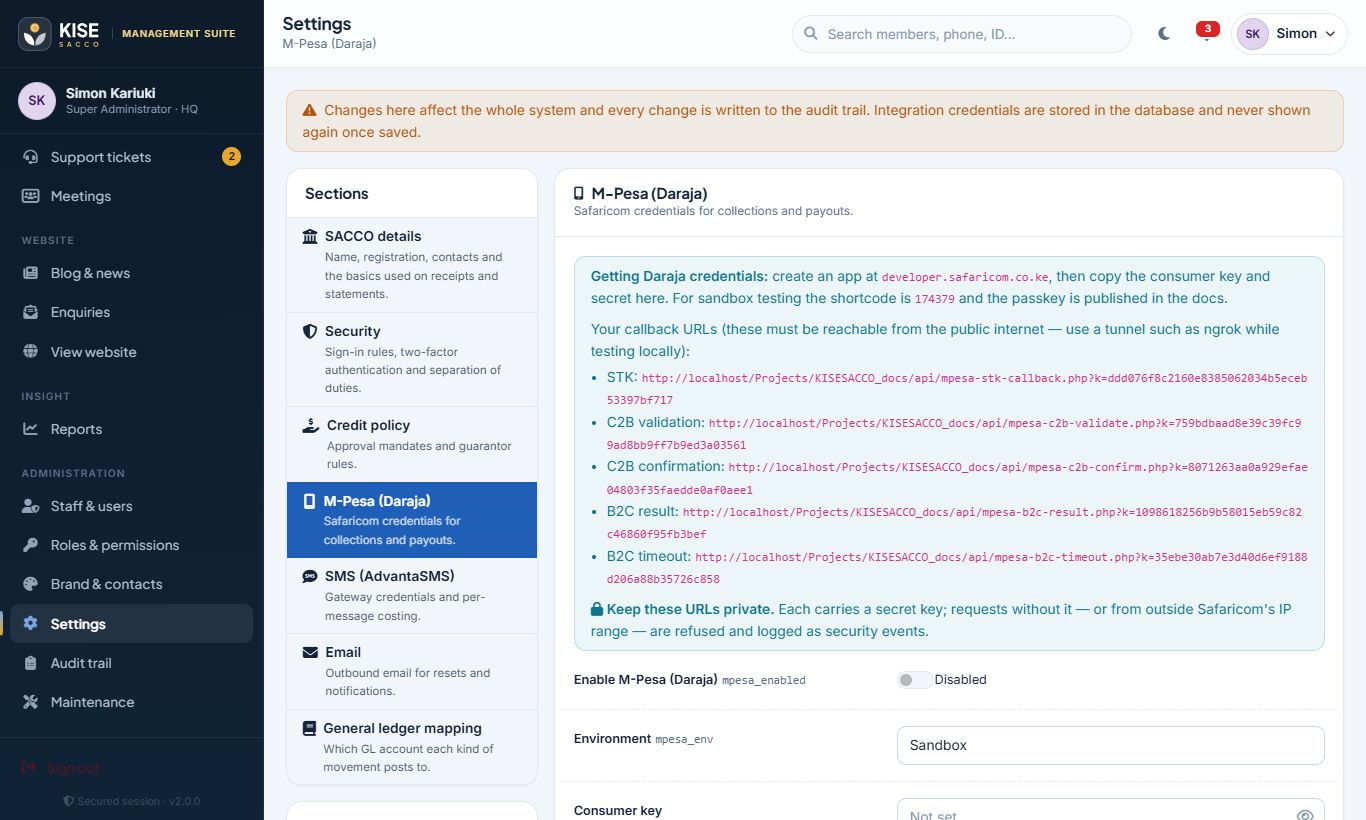Click the Credit policy hand-coin icon
Image resolution: width=1366 pixels, height=820 pixels.
(x=311, y=425)
